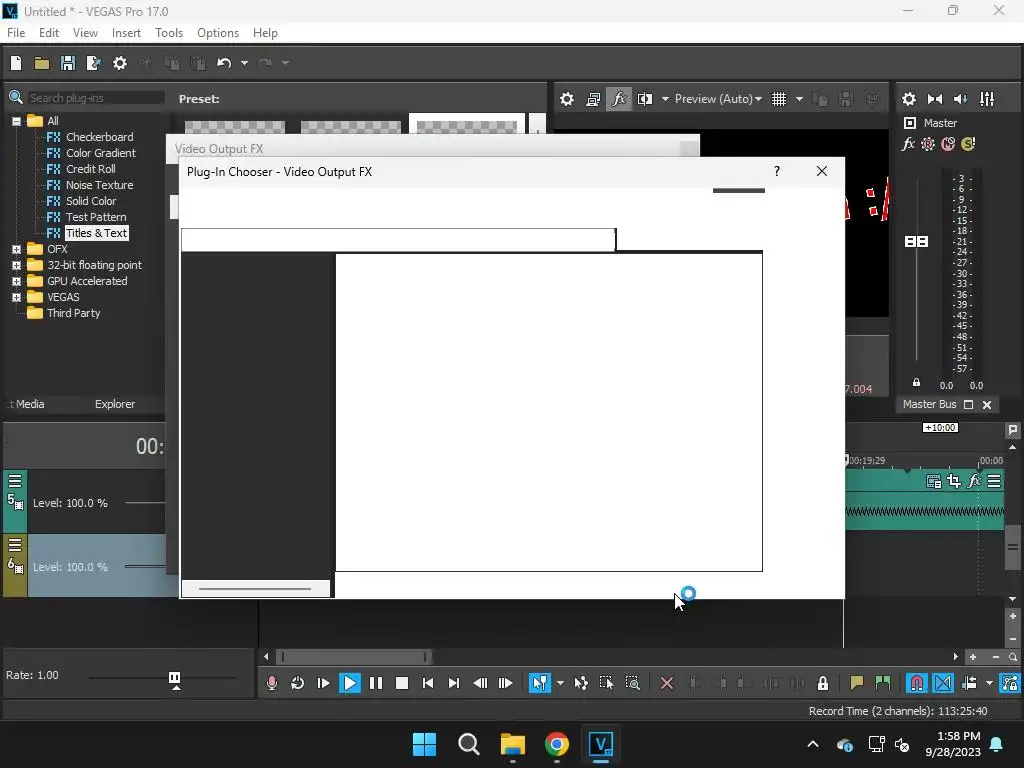
Task: Expand the OFX folder
Action: (16, 249)
